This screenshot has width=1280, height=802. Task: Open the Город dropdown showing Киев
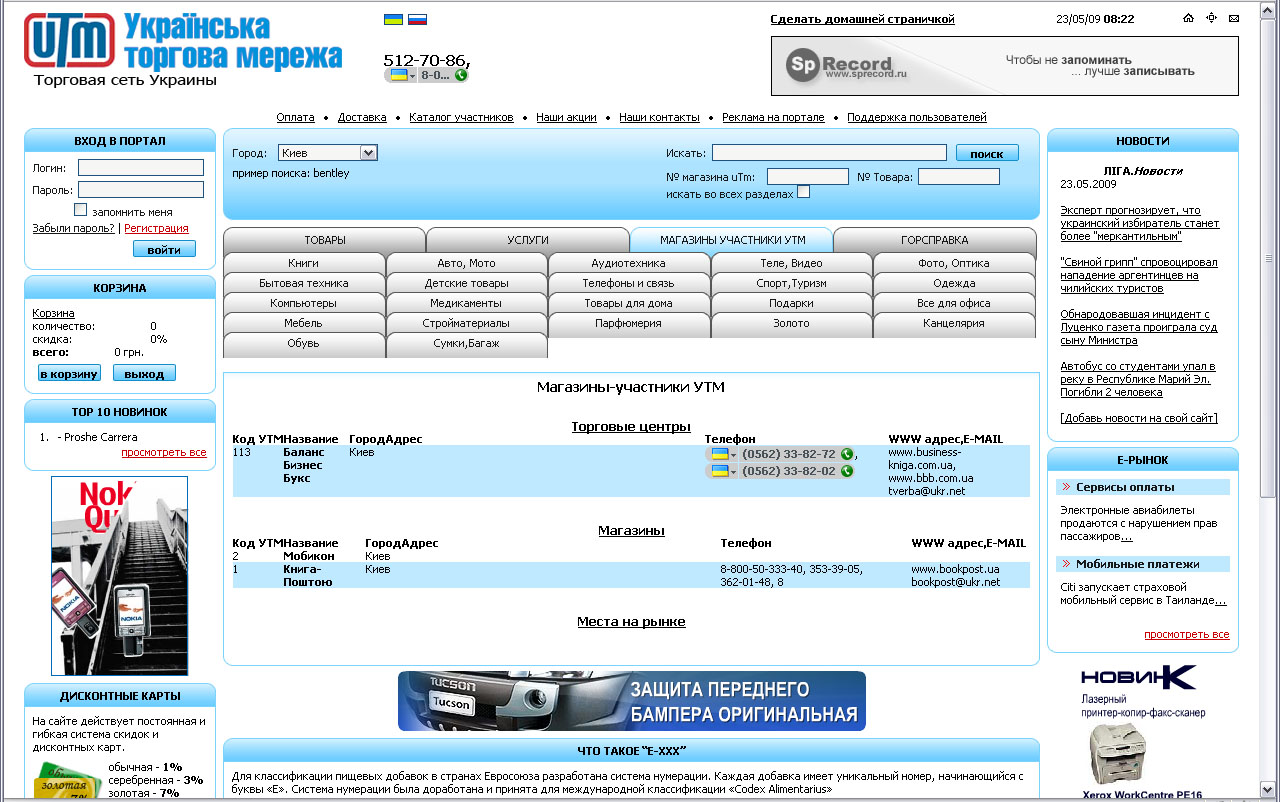[327, 153]
